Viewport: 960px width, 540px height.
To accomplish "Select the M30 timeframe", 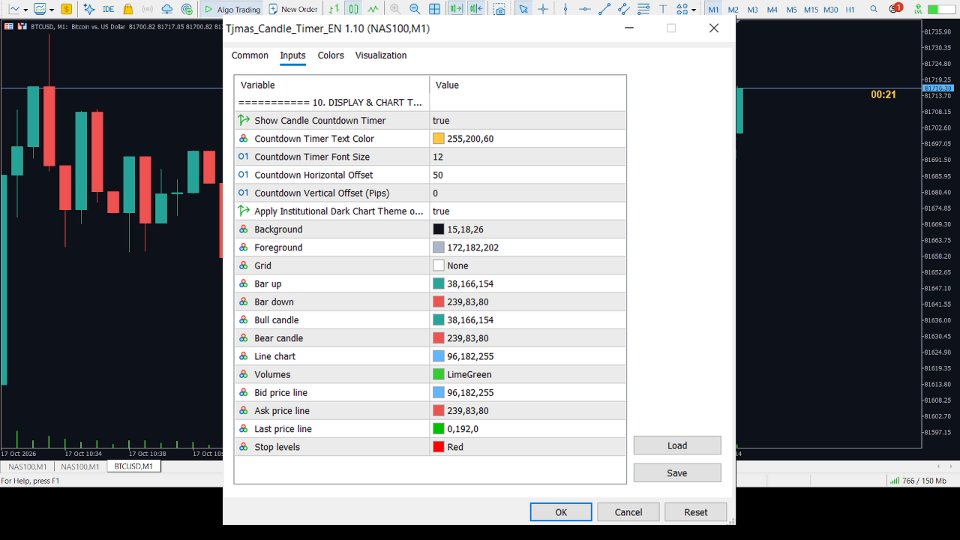I will pos(831,9).
